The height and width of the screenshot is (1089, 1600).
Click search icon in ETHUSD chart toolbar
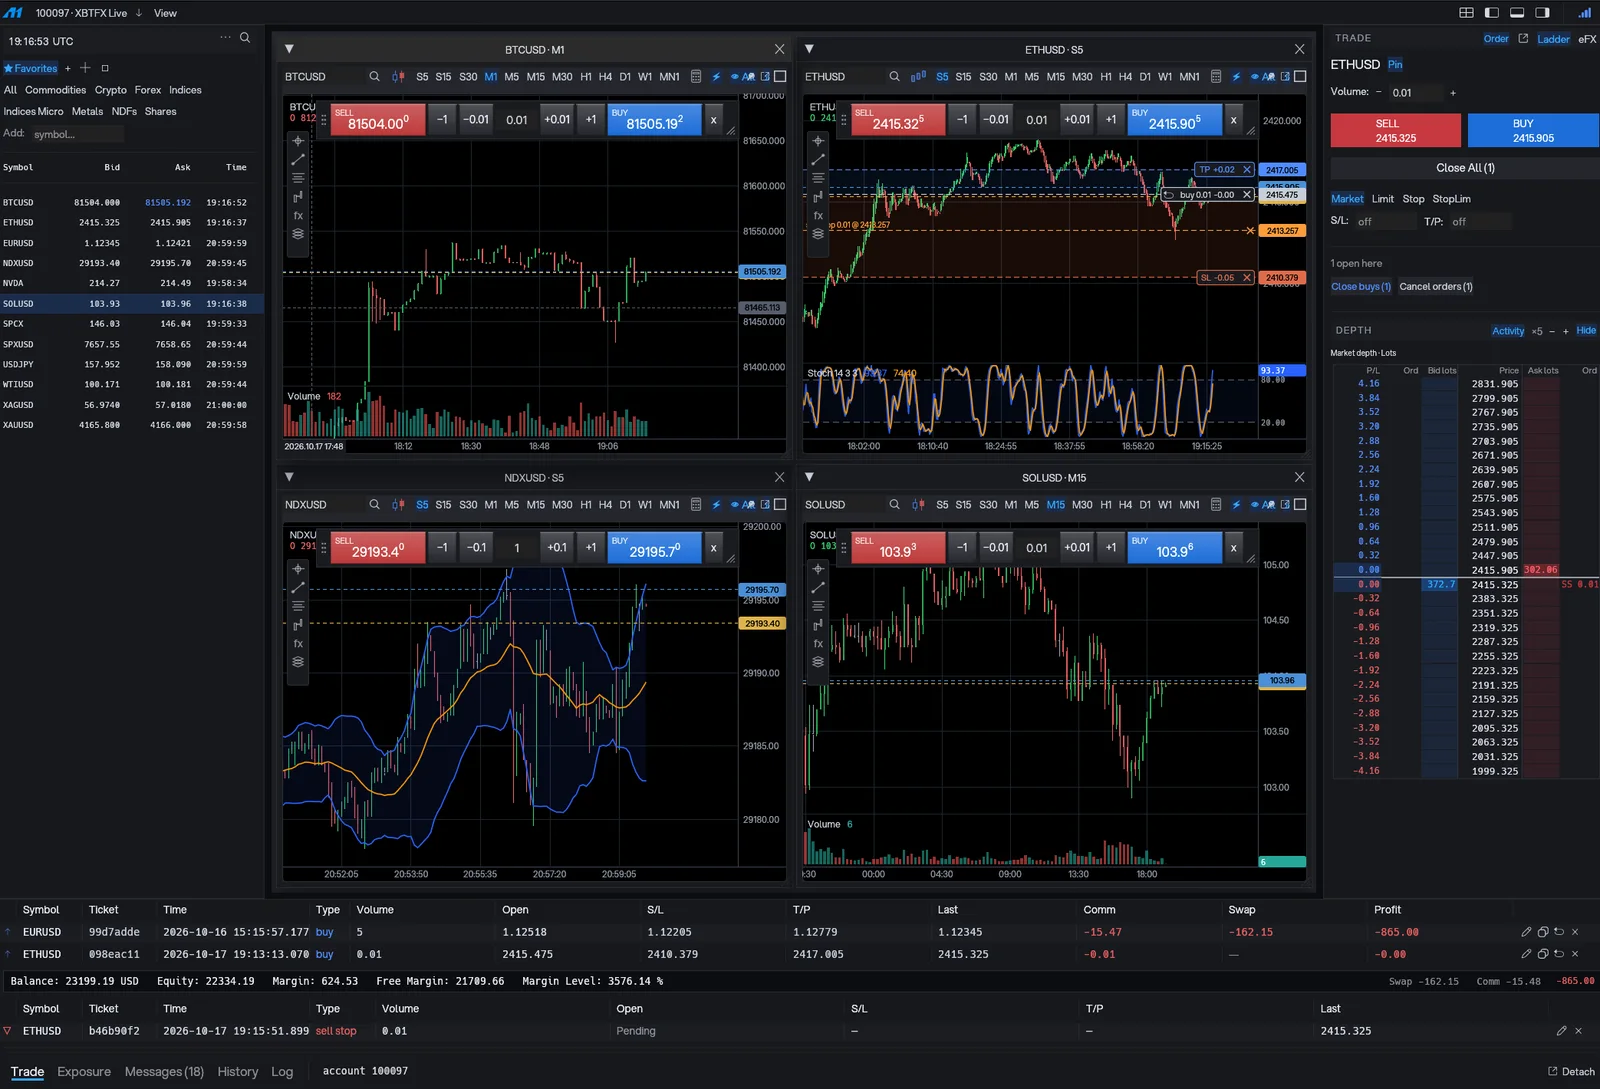click(x=894, y=76)
